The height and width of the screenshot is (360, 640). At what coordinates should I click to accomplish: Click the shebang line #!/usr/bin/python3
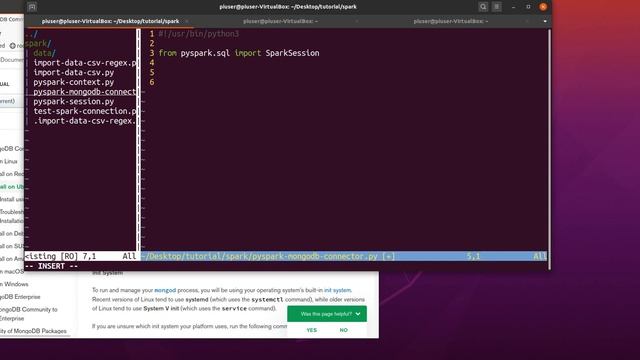[x=199, y=34]
